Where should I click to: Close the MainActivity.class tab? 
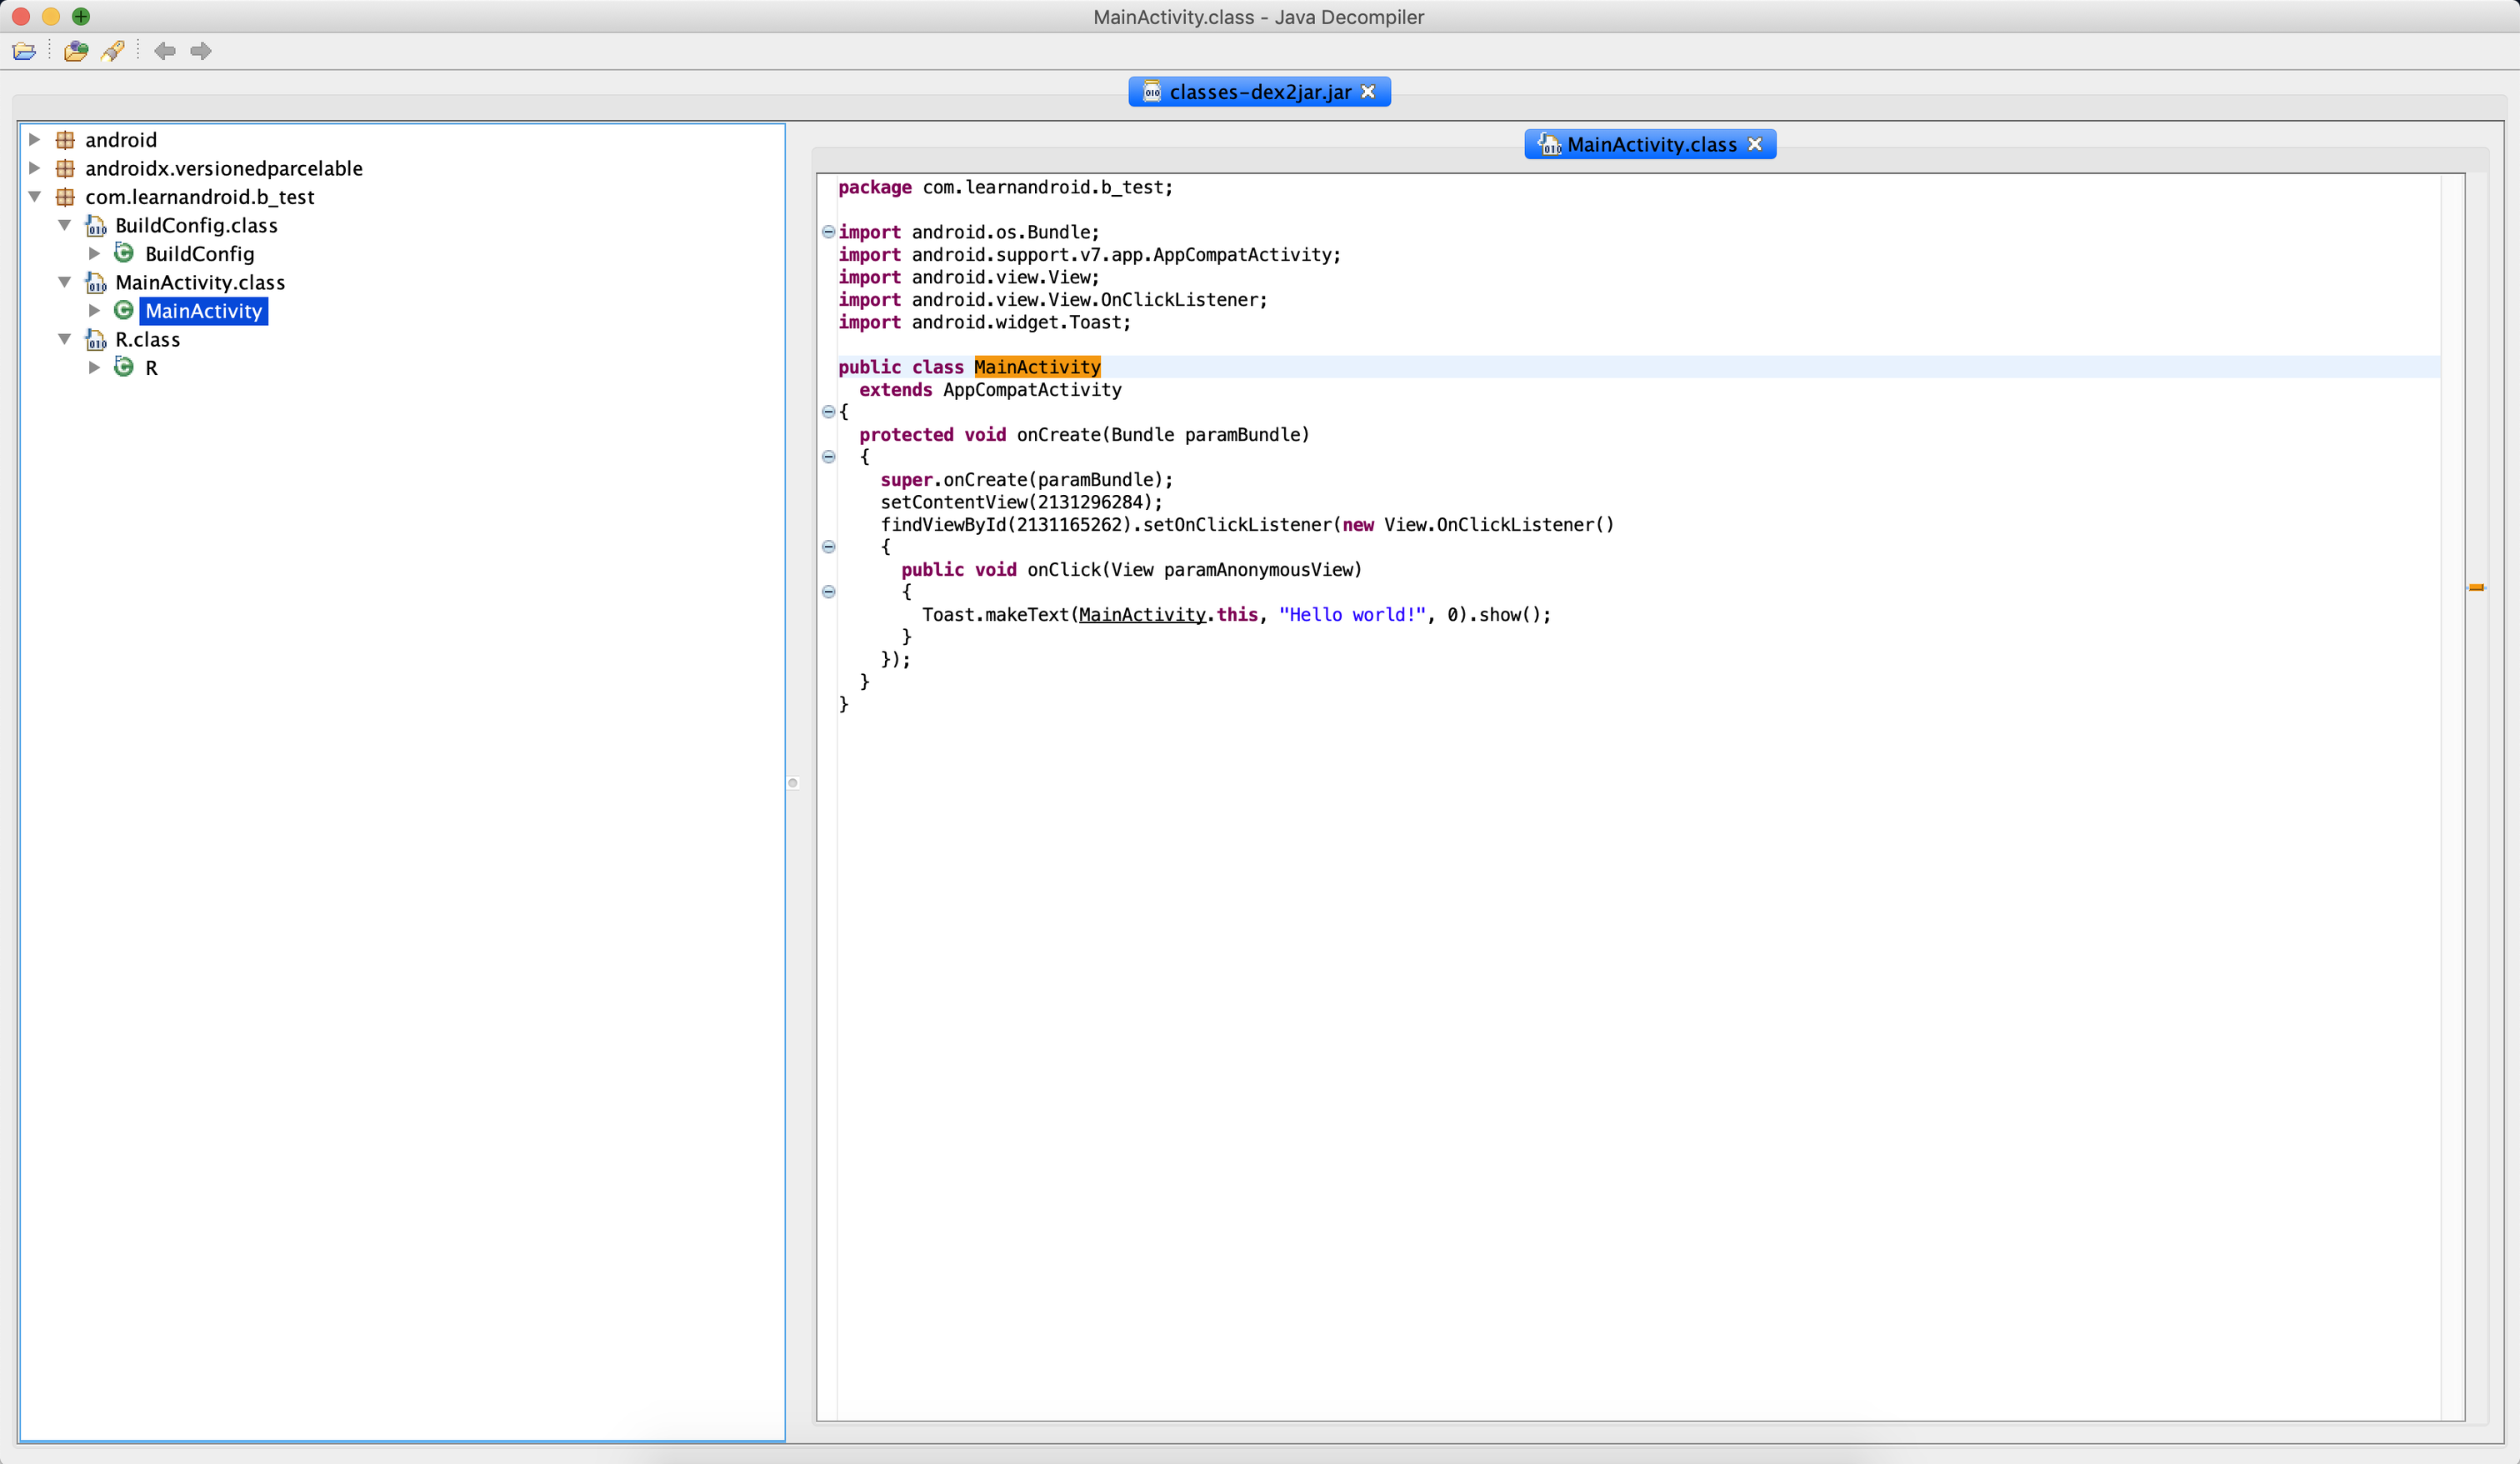(1755, 145)
